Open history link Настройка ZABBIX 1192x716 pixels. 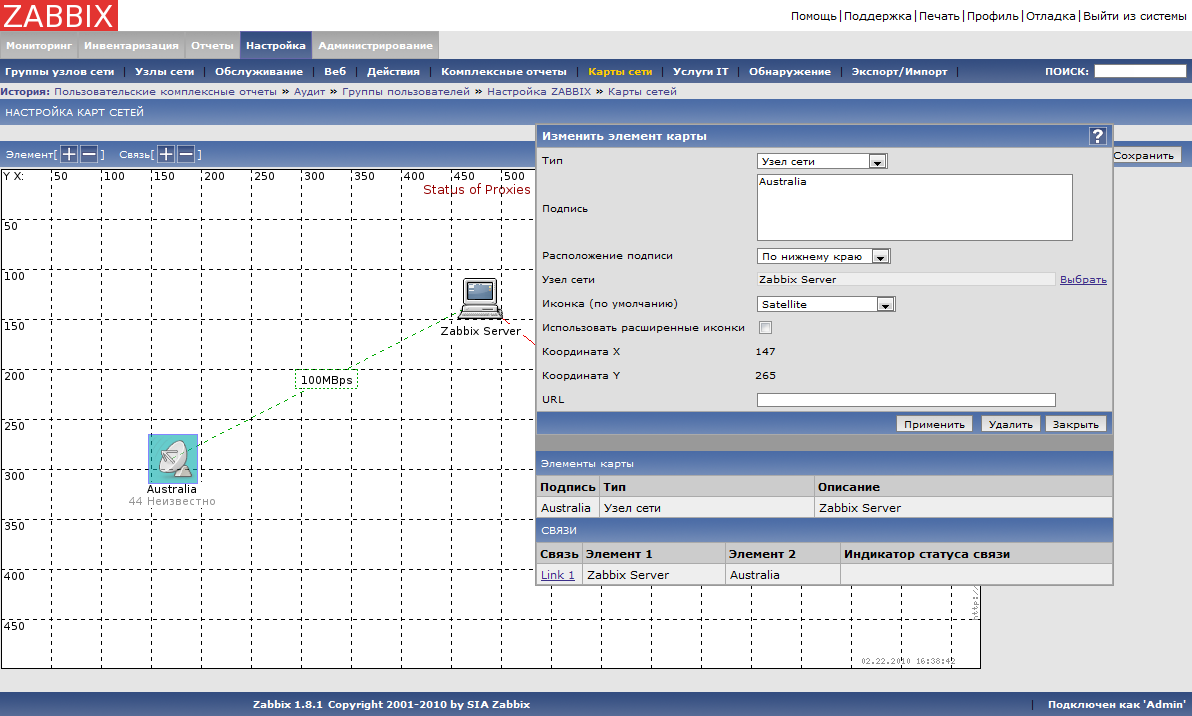click(539, 91)
